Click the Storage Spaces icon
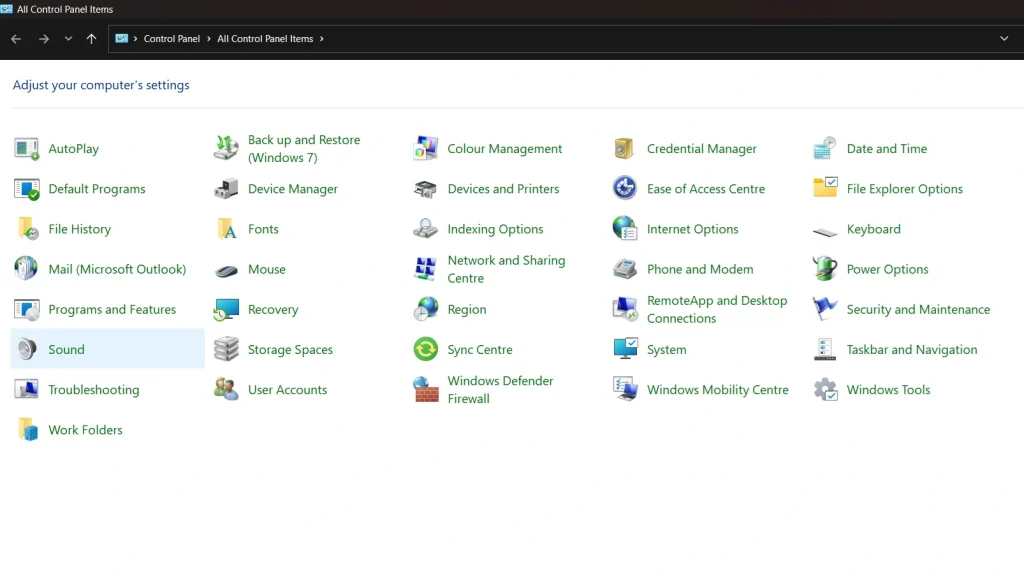The image size is (1024, 574). point(227,349)
